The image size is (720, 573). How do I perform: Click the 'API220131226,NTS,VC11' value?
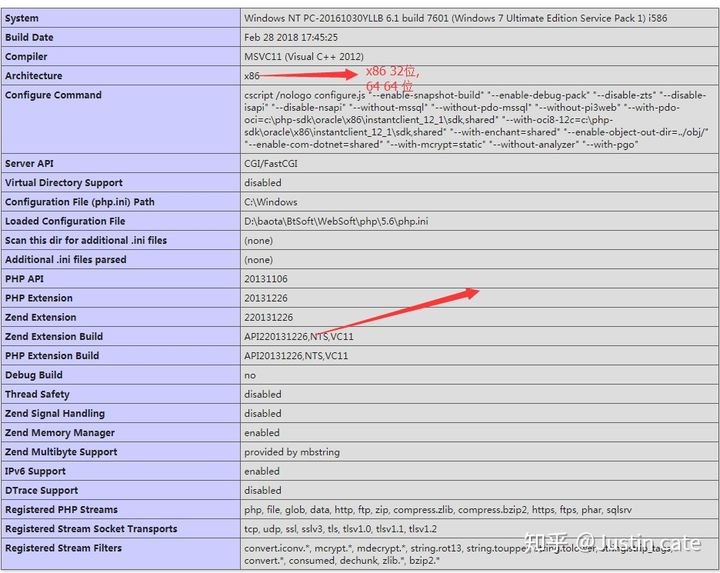[298, 337]
